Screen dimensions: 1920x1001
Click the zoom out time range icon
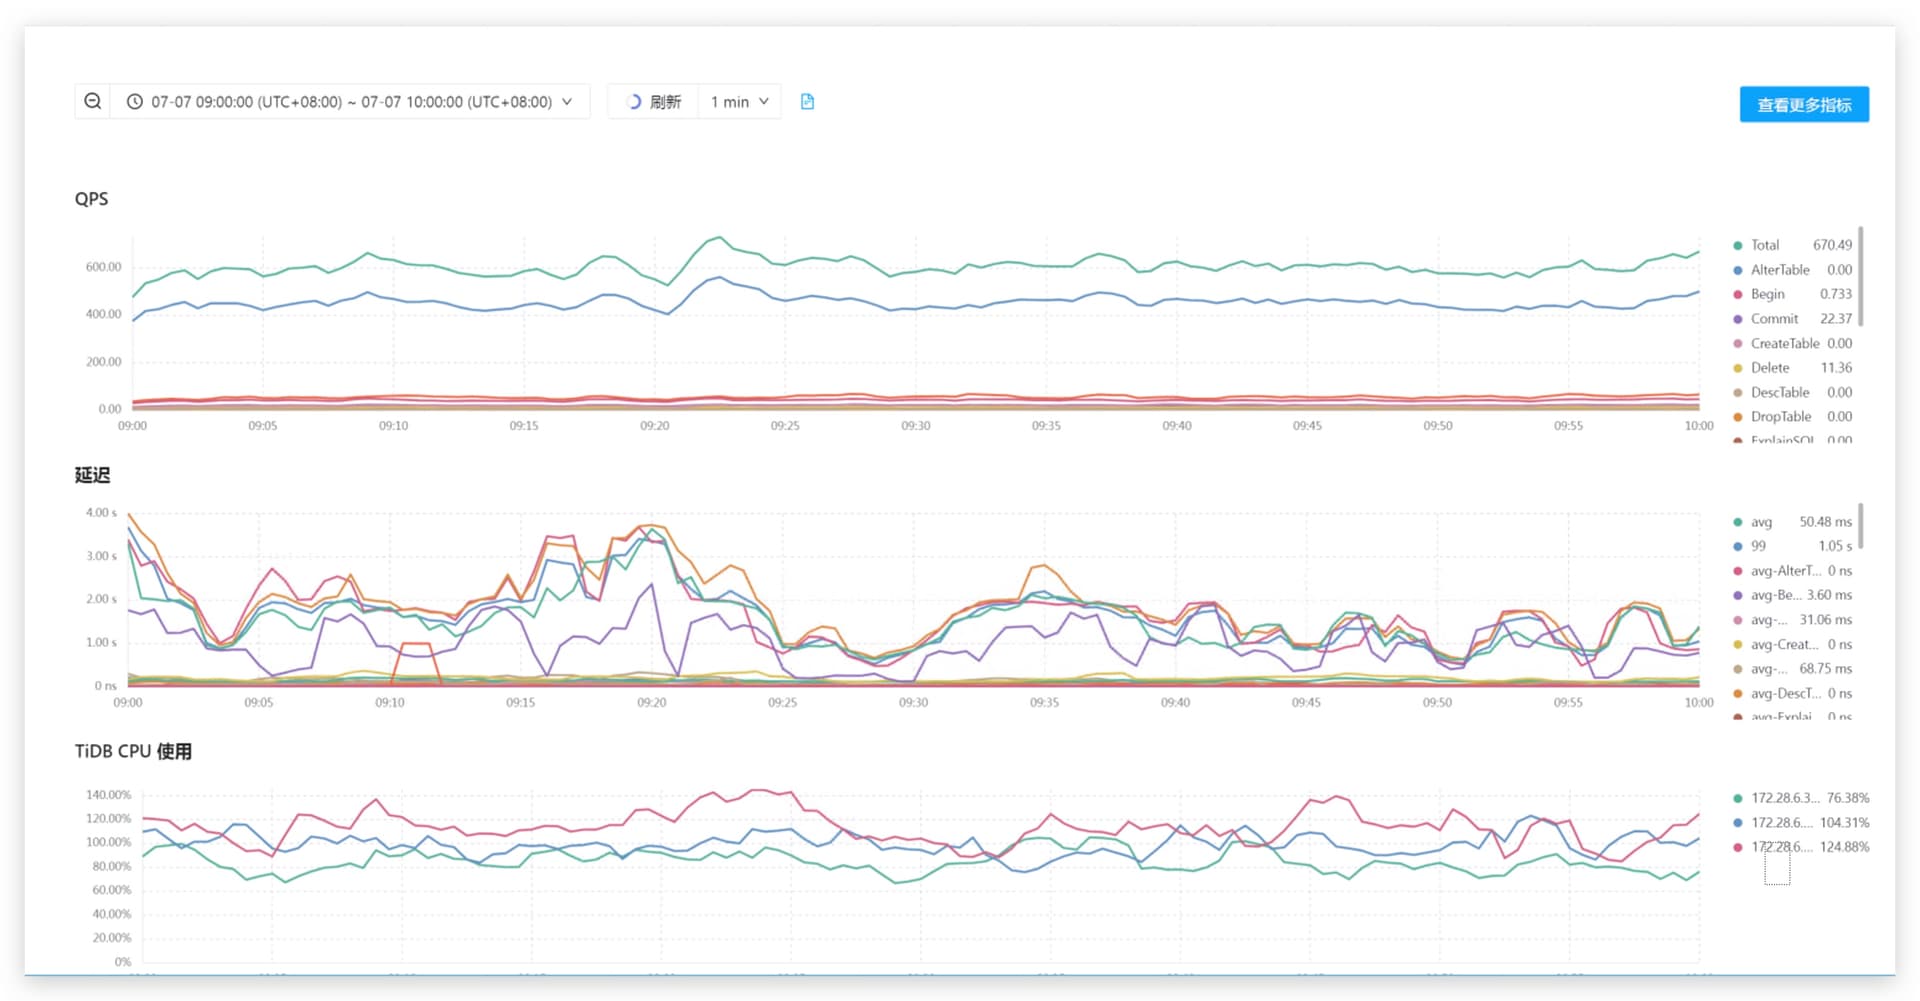click(93, 101)
